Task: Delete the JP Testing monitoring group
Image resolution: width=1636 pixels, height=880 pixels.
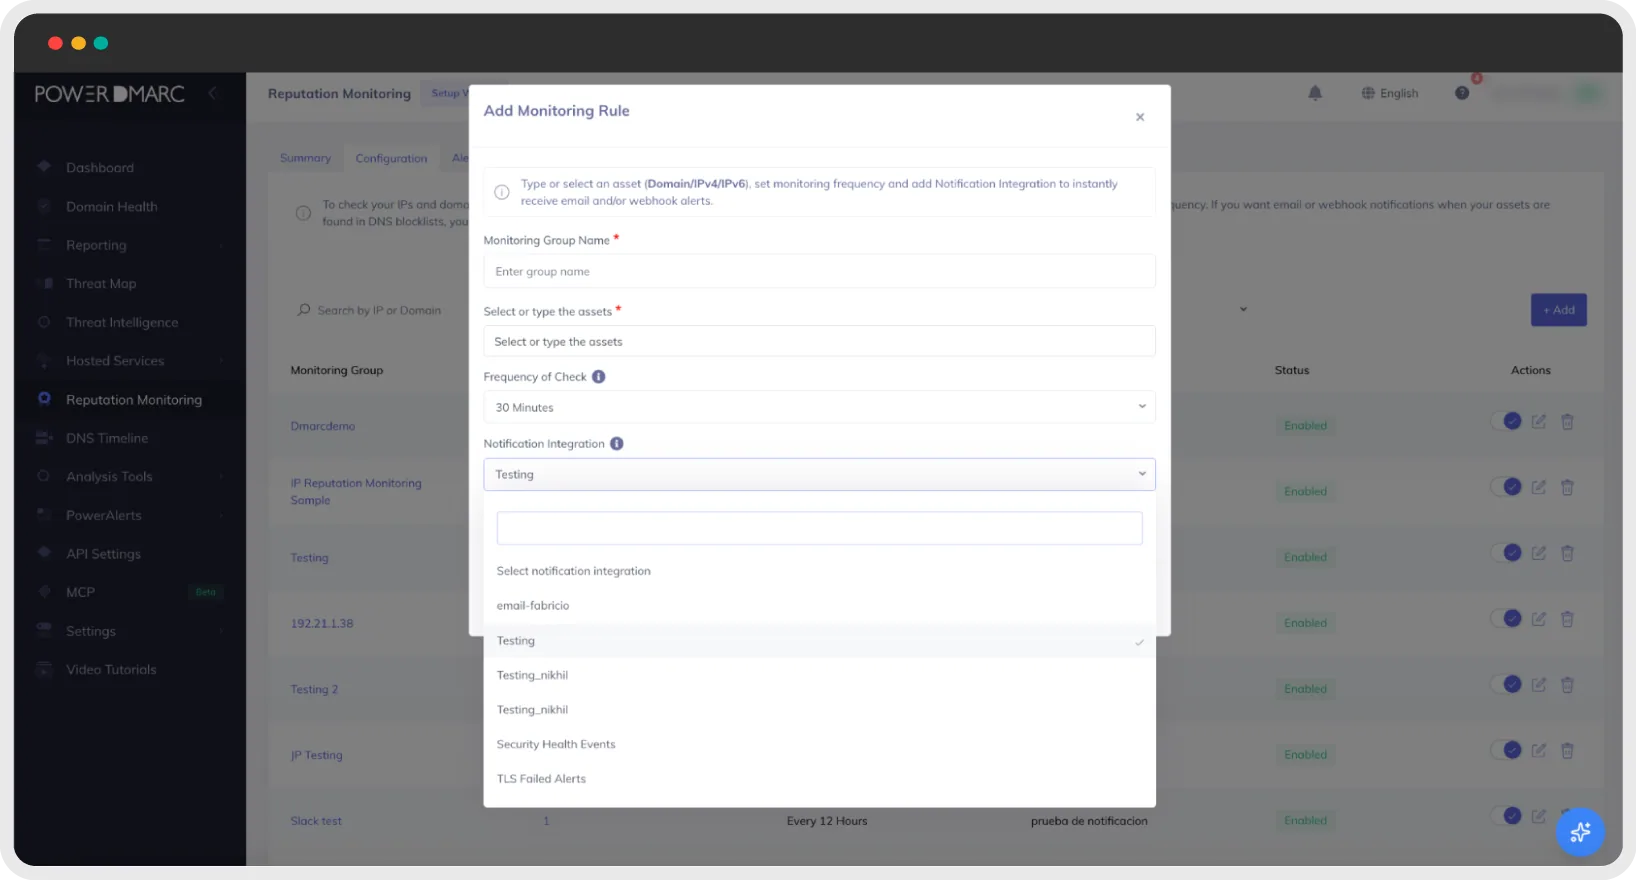Action: pos(1567,751)
